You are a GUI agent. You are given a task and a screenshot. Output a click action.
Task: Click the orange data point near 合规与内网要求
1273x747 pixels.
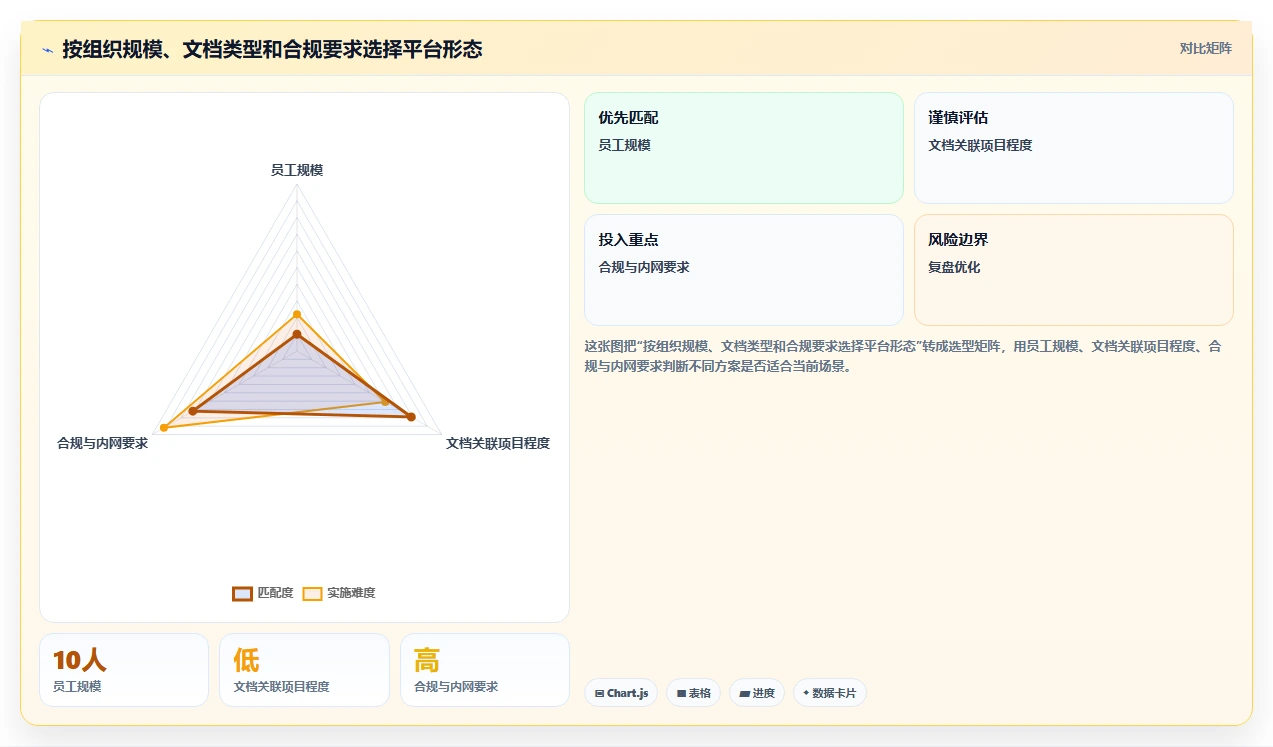pos(164,428)
